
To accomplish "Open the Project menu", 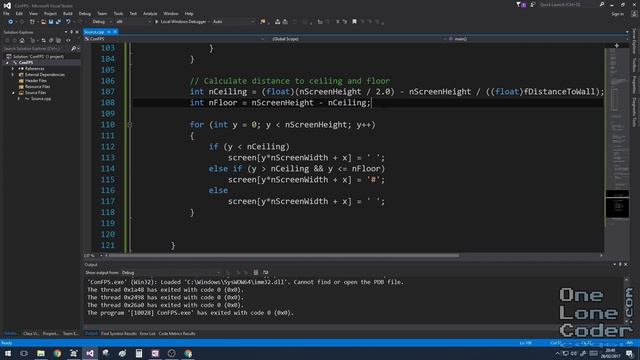I will click(x=50, y=13).
